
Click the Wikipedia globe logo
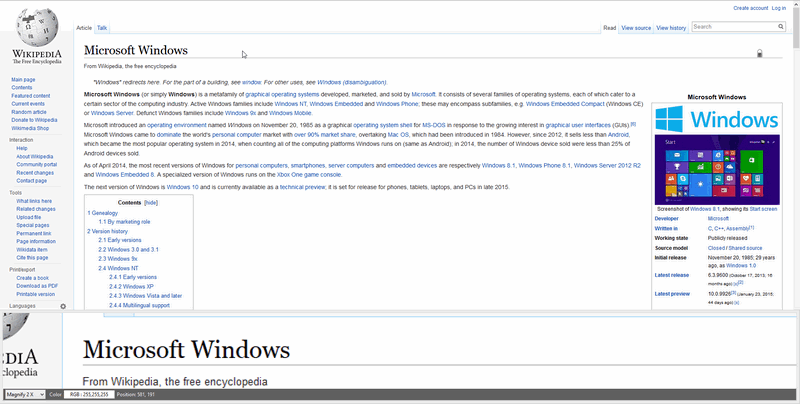34,24
